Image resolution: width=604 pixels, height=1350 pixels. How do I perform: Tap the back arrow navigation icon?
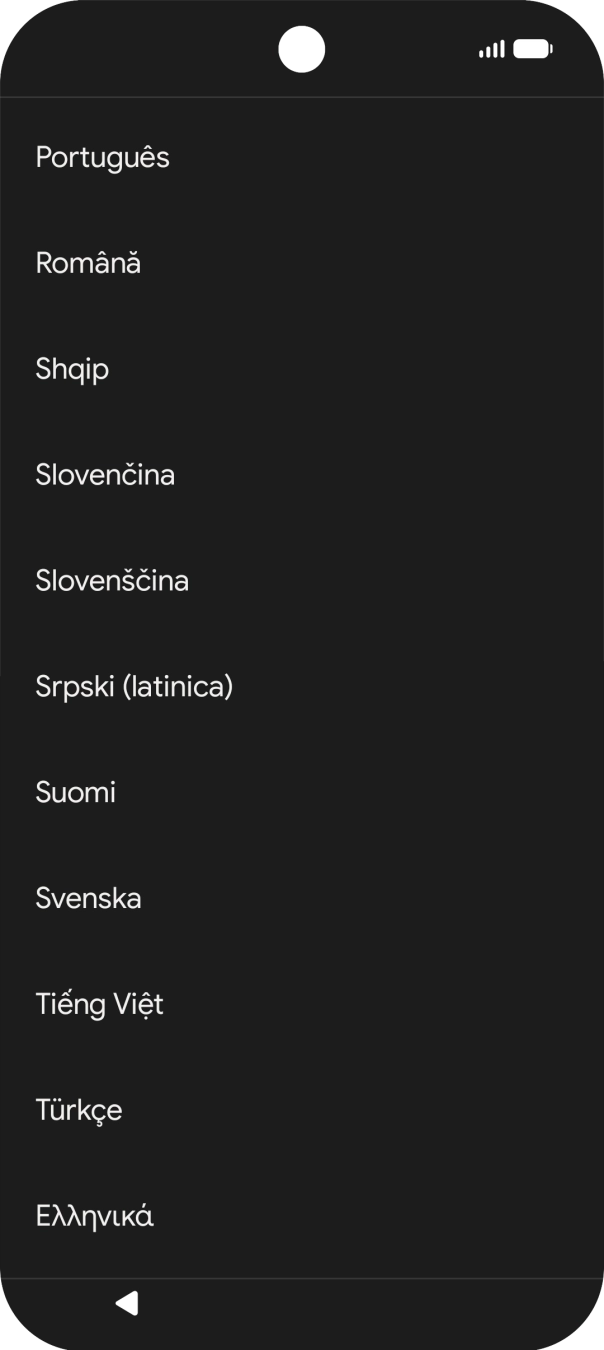[x=127, y=1303]
